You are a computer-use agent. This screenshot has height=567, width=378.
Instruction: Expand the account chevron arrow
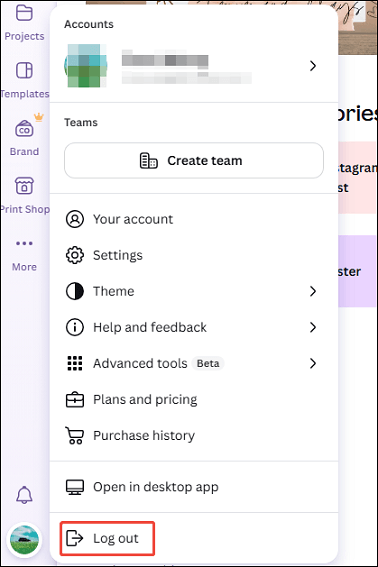point(313,66)
